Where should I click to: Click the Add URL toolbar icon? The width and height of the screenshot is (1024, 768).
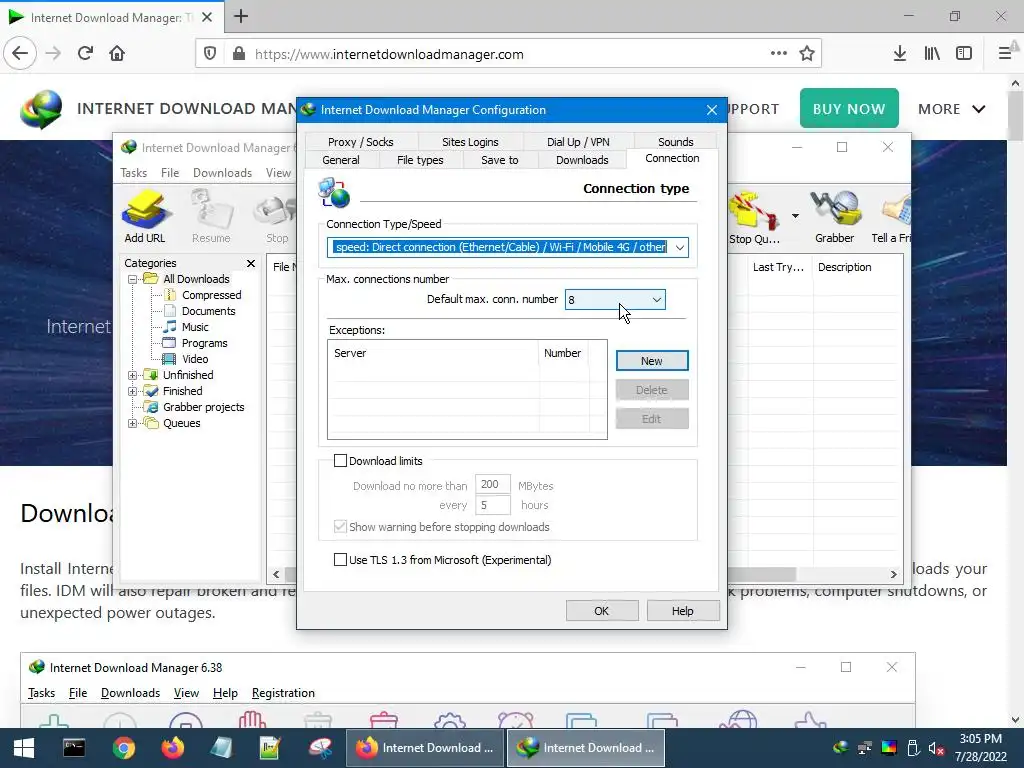click(144, 216)
